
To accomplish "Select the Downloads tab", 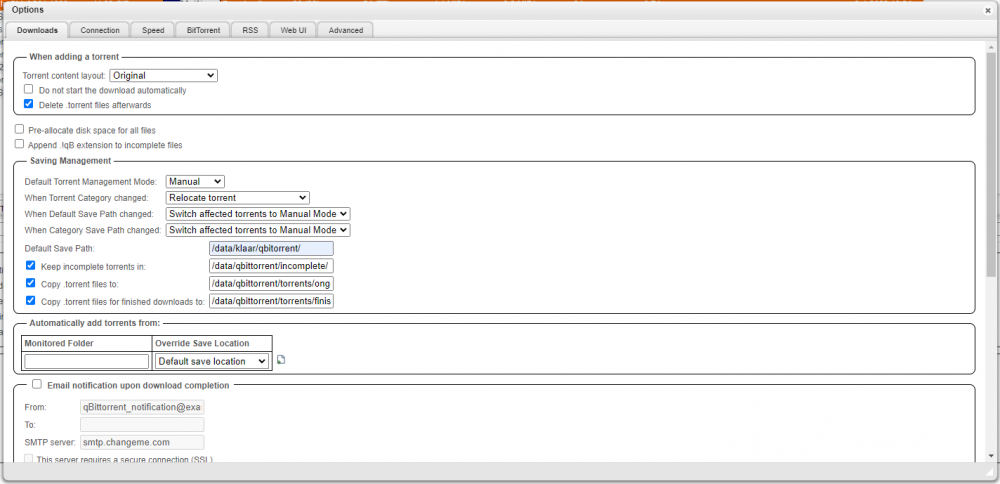I will (x=37, y=30).
